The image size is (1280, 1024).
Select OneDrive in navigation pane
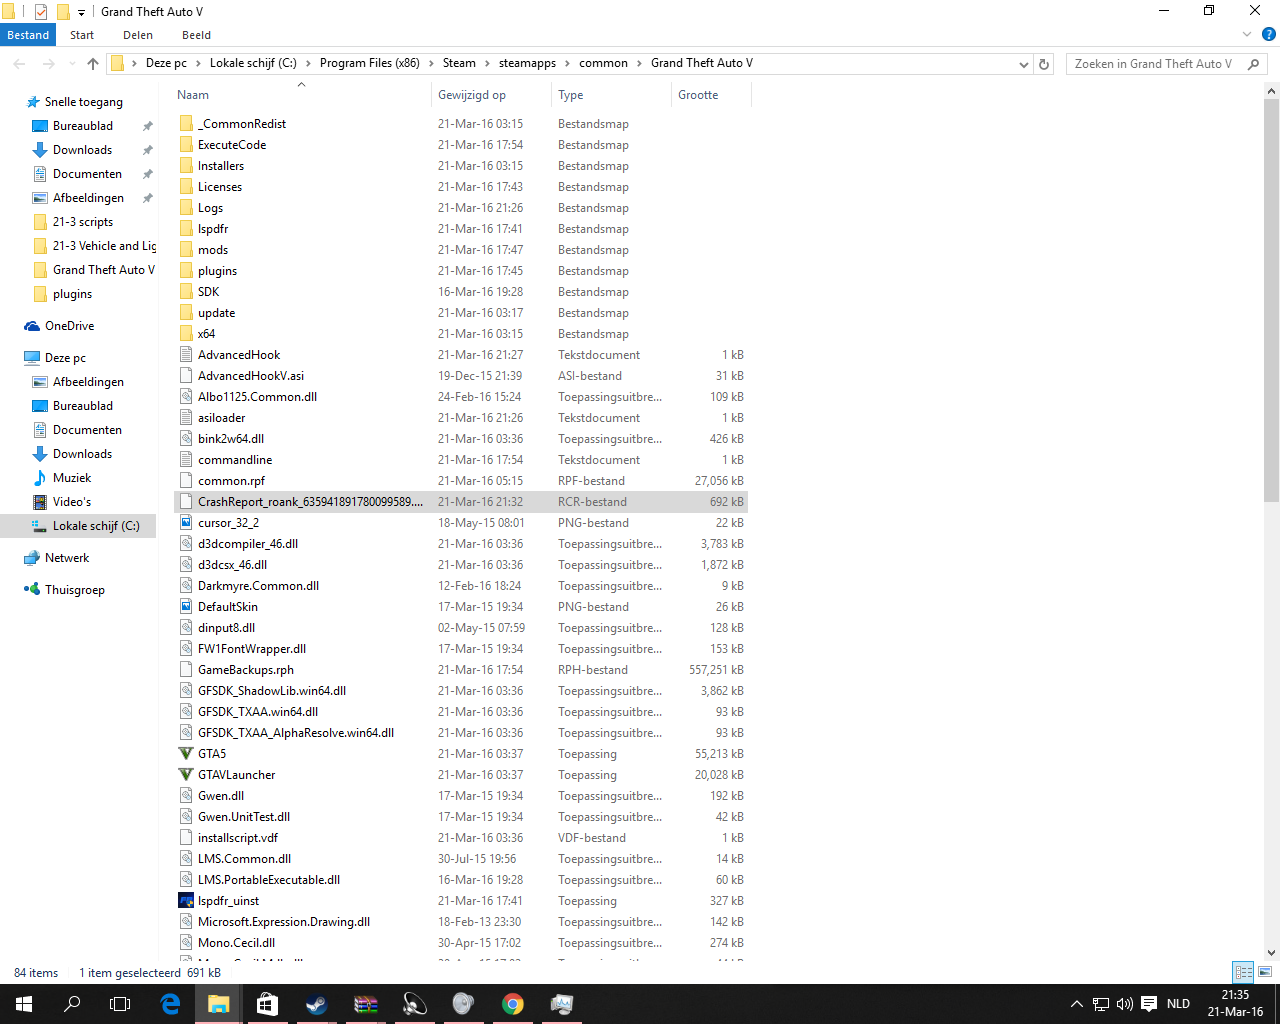pos(69,326)
